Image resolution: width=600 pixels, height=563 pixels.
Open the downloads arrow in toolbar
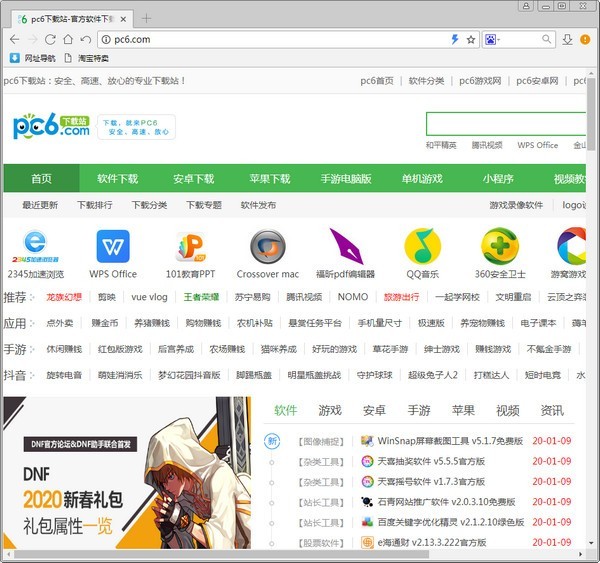click(x=567, y=39)
